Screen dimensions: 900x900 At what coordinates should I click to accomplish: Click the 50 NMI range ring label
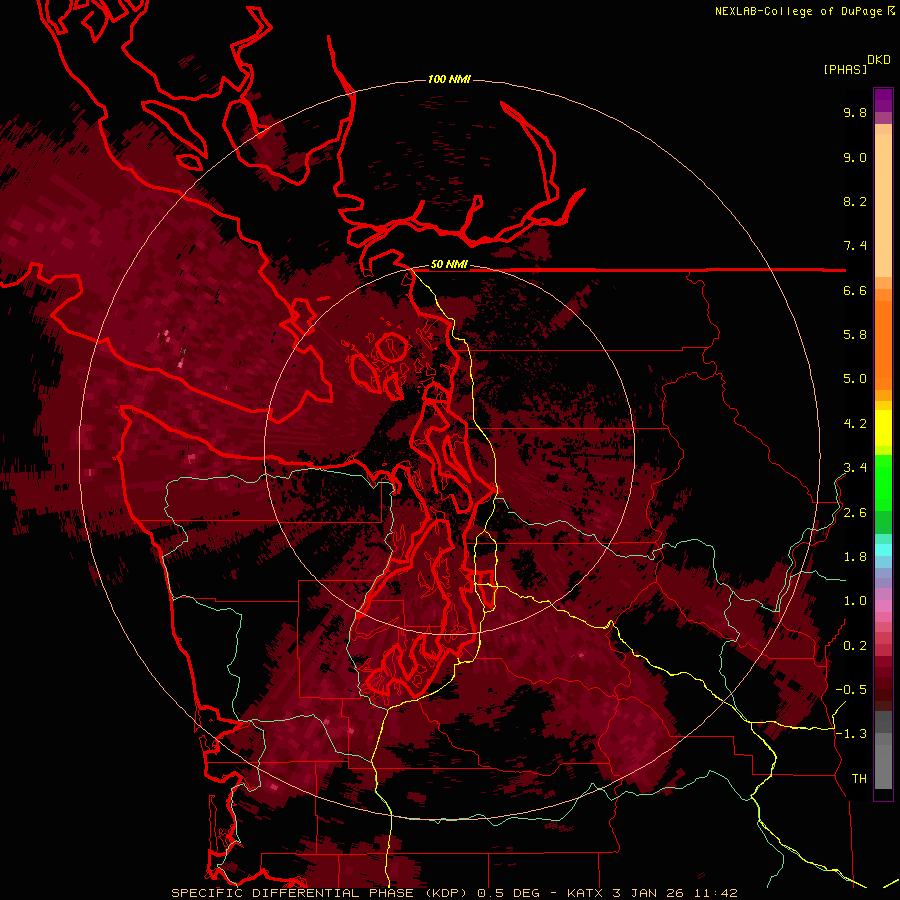coord(449,265)
